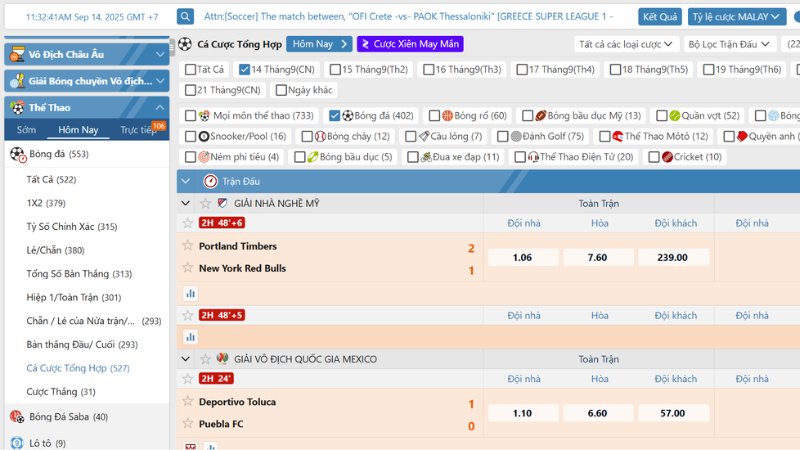Check Cricket (10) checkbox

click(654, 157)
